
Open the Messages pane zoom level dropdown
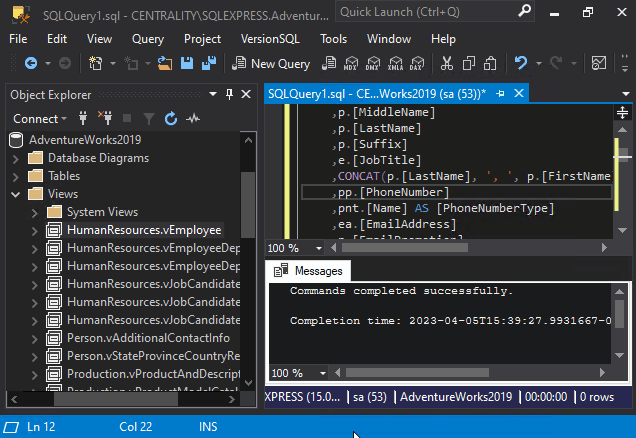point(323,373)
